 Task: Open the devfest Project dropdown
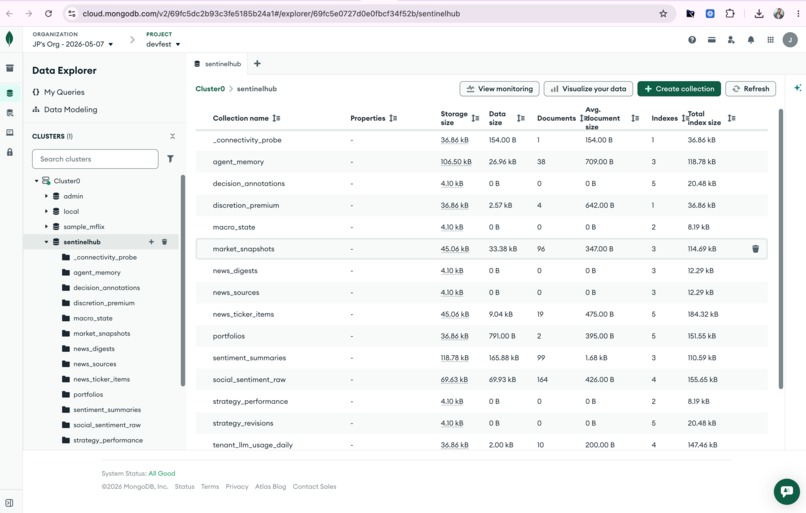coord(163,44)
